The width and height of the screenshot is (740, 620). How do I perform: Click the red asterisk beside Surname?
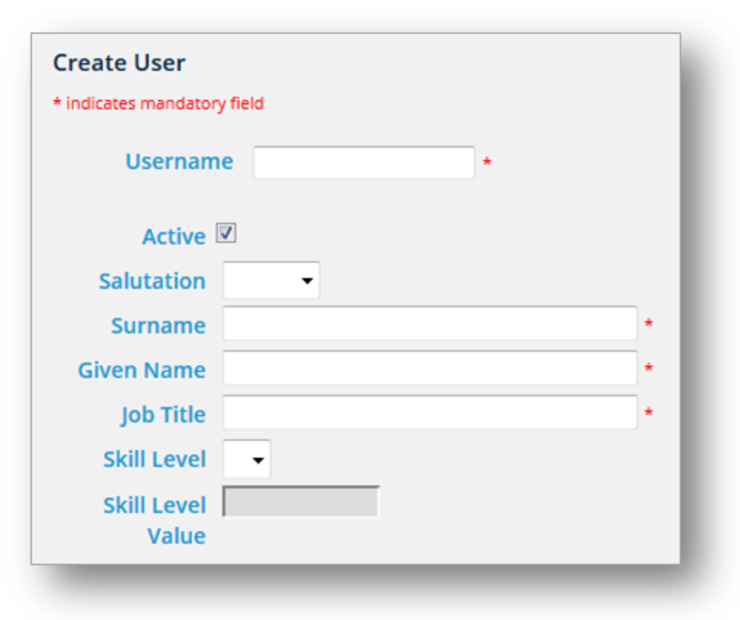pyautogui.click(x=649, y=323)
